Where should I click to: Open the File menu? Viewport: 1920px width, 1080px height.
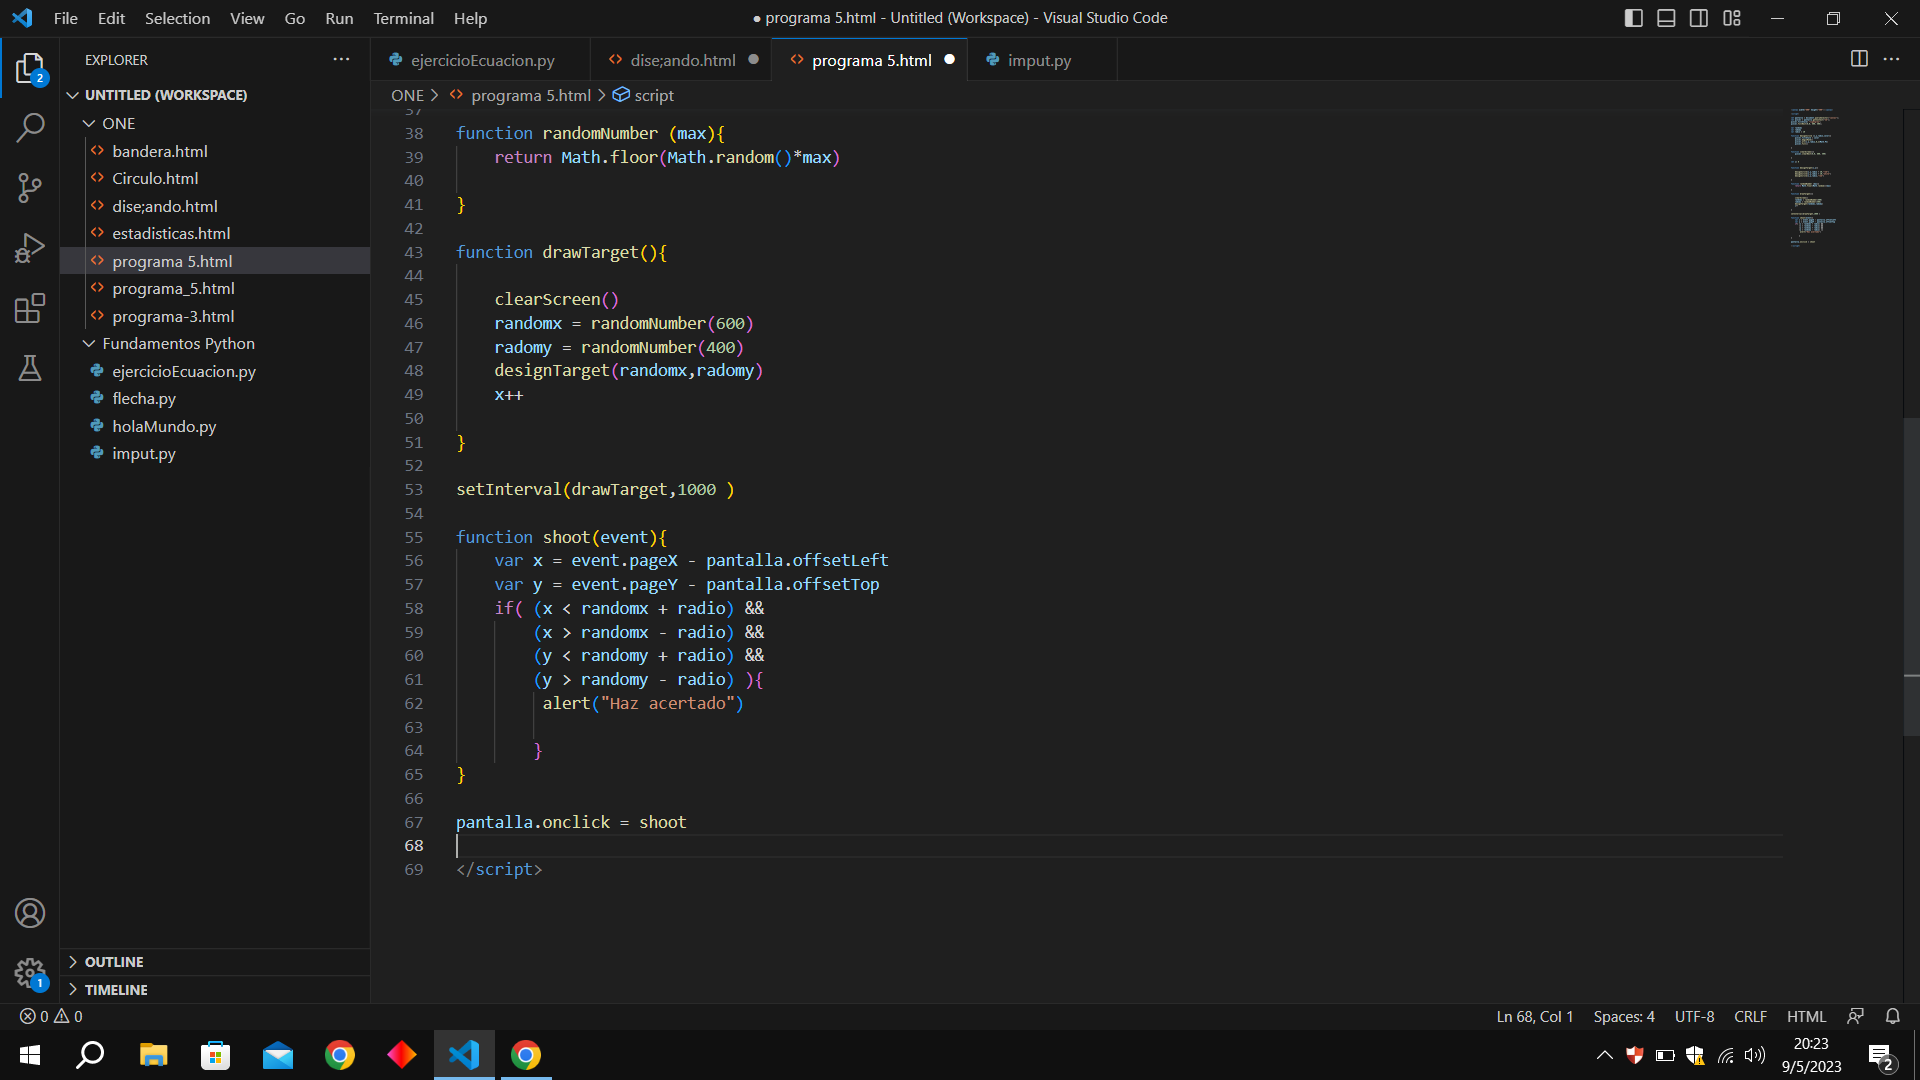[x=66, y=18]
